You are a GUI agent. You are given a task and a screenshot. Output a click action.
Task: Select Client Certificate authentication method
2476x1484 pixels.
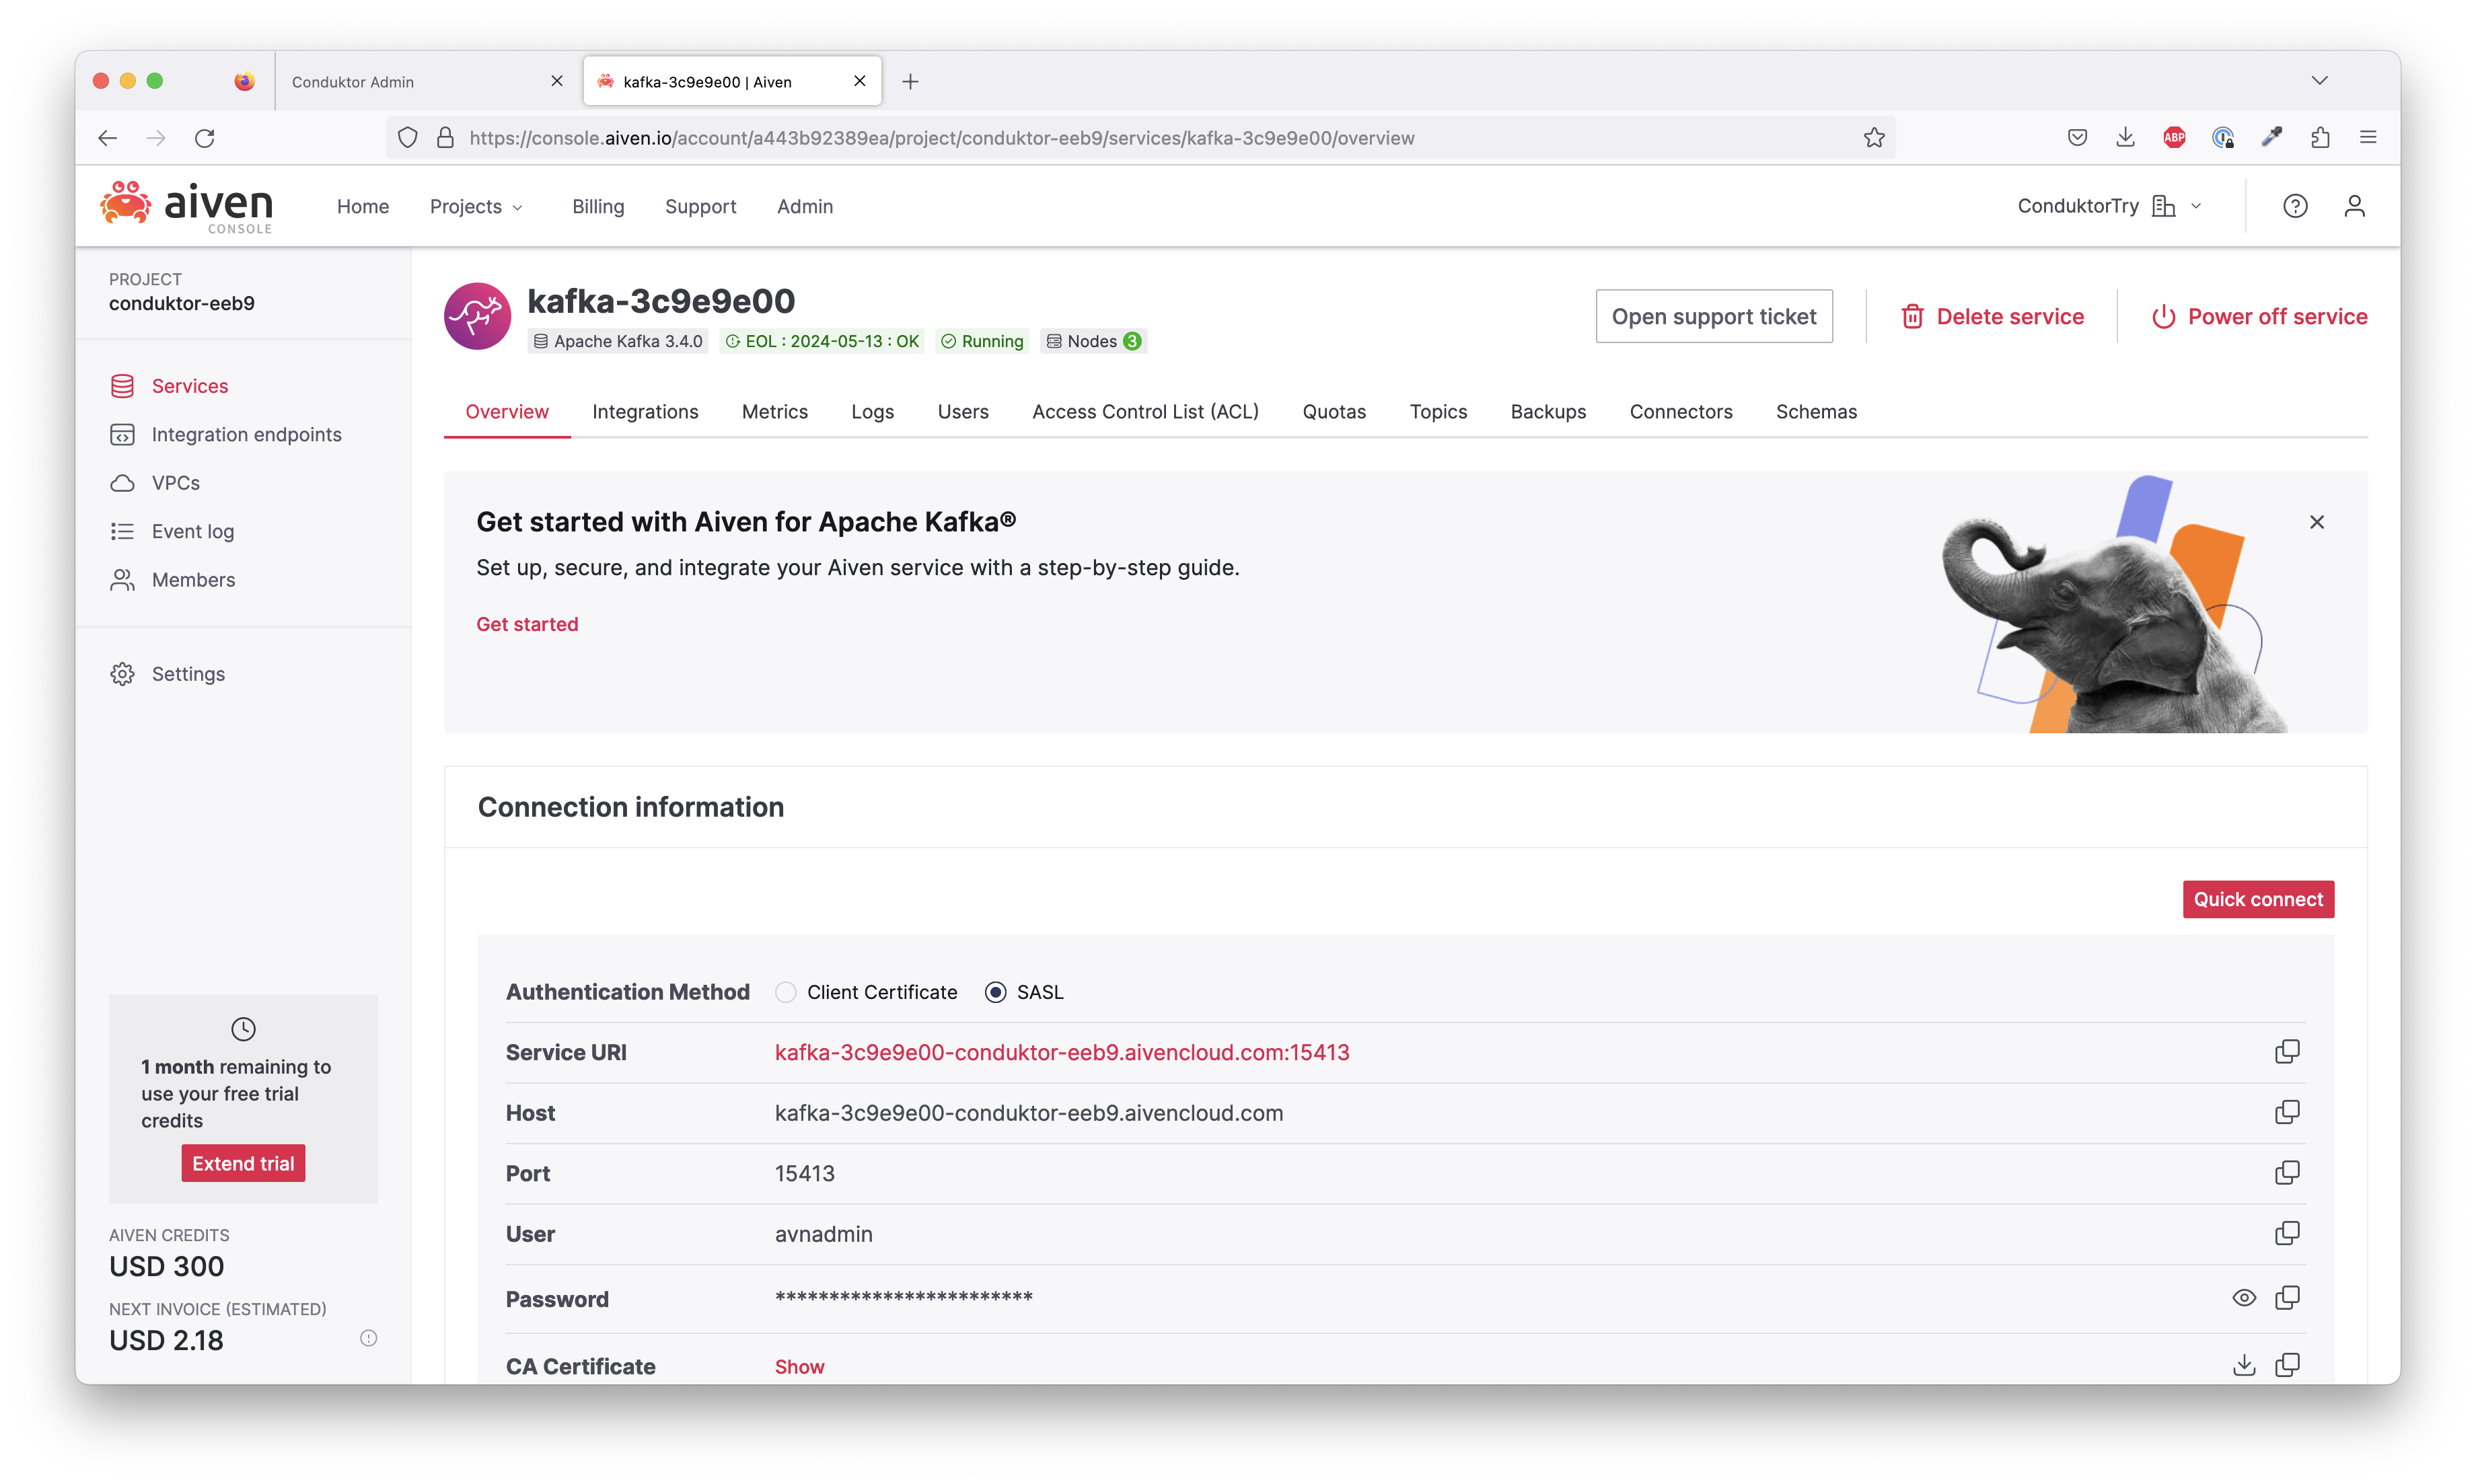click(786, 992)
